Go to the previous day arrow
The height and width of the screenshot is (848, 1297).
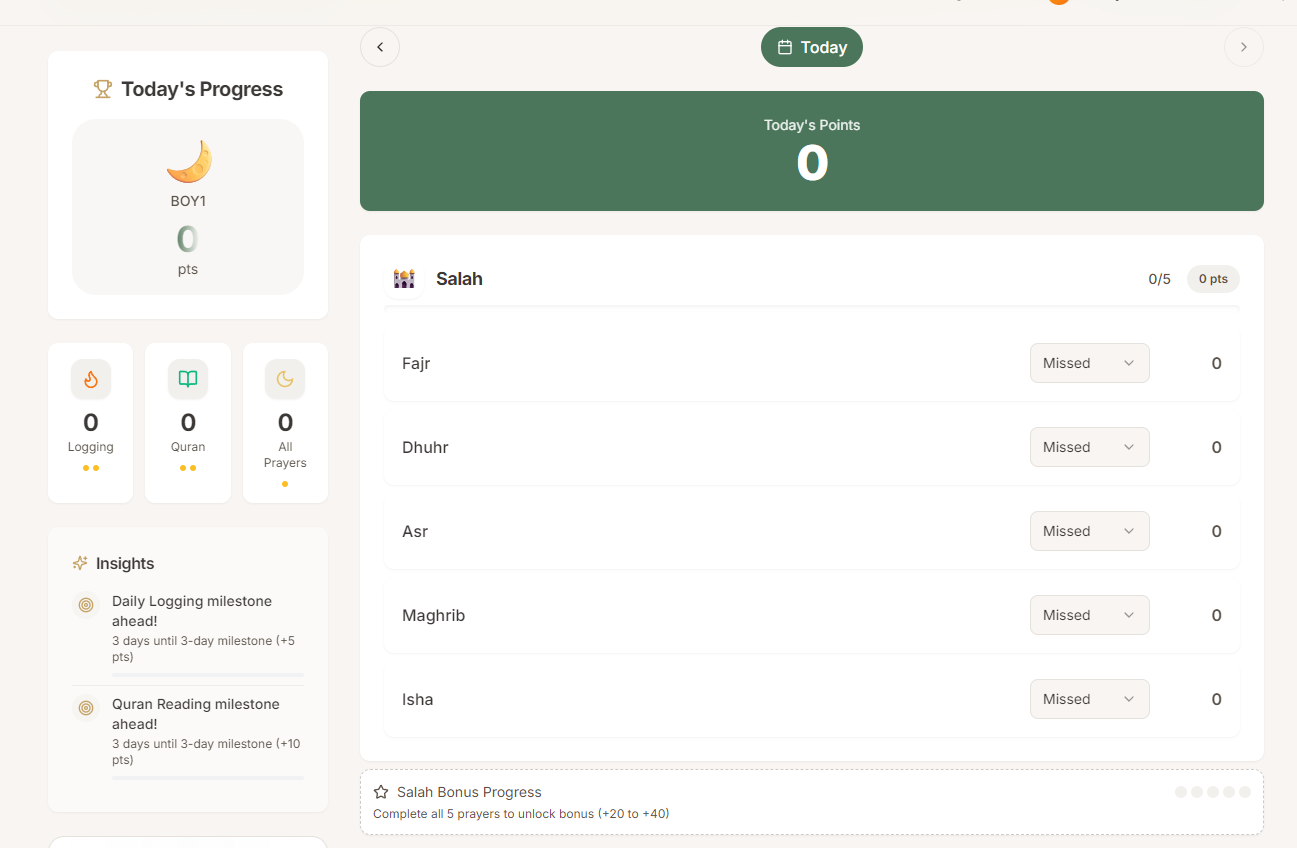pyautogui.click(x=380, y=47)
